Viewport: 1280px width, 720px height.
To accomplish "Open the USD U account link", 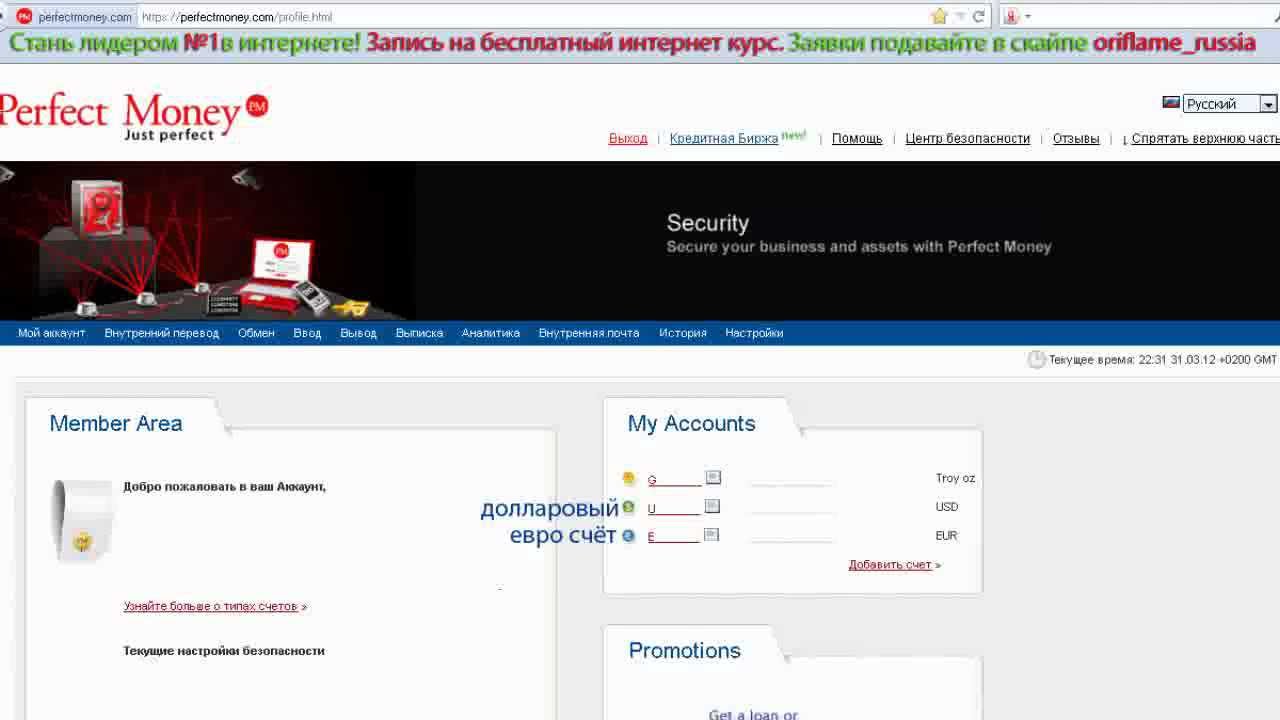I will (673, 509).
